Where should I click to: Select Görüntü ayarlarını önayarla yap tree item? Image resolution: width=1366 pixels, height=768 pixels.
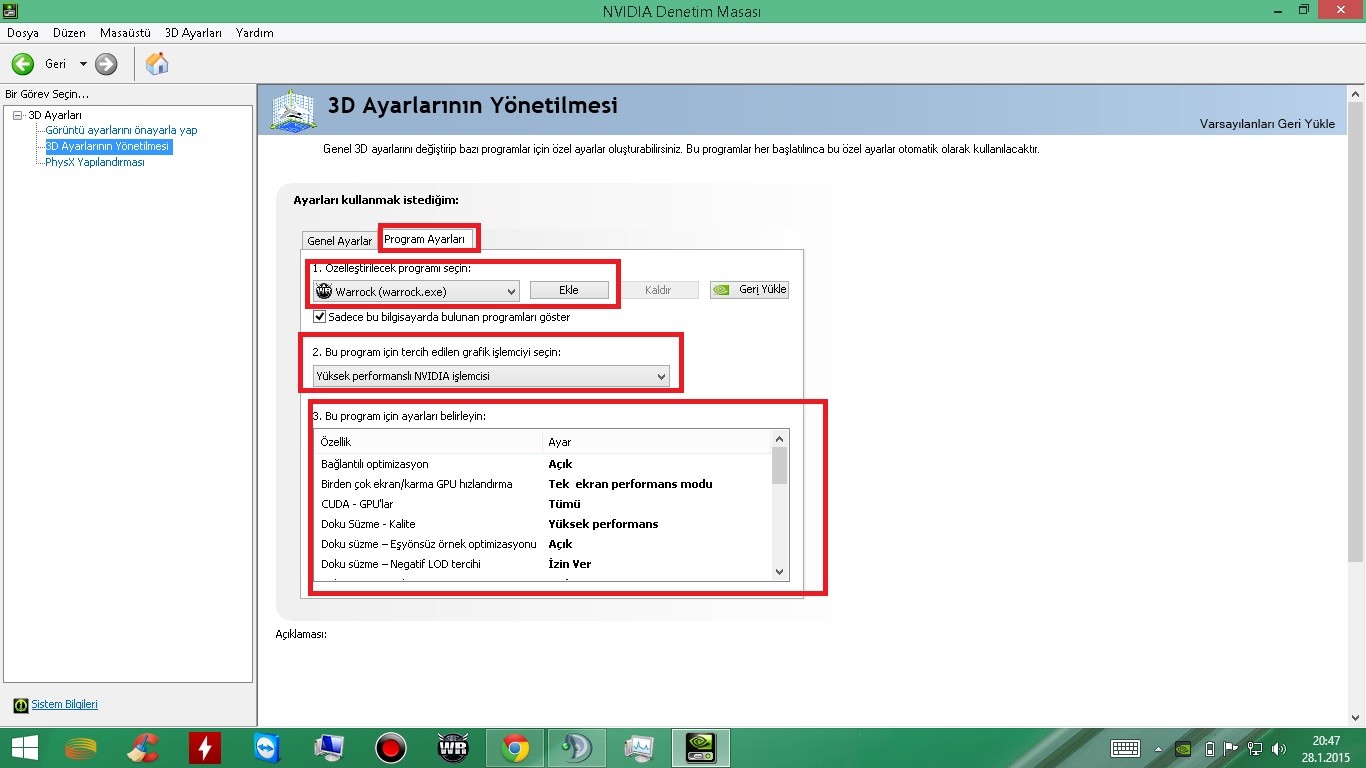121,130
